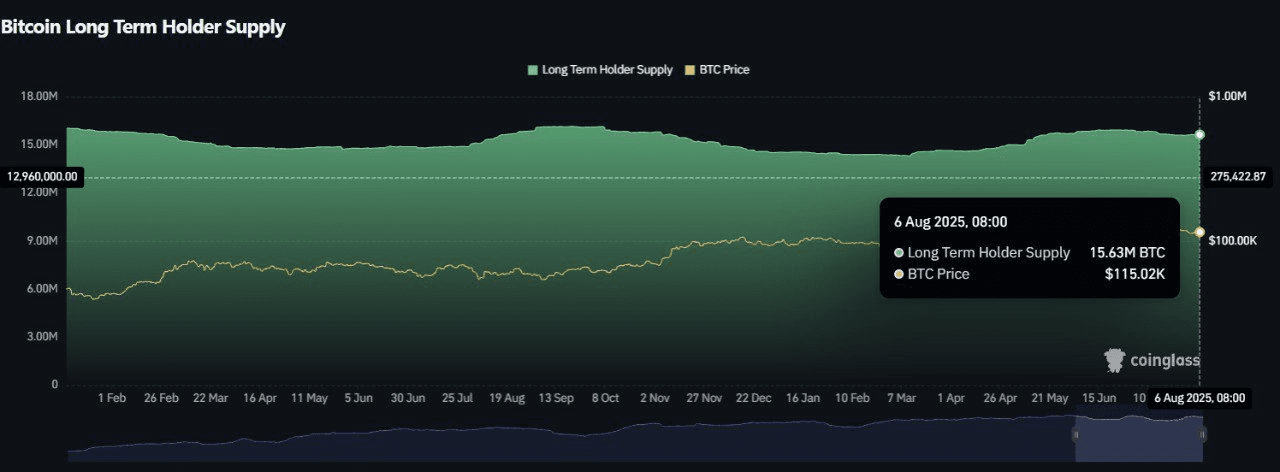The image size is (1280, 472).
Task: Click the 12,960,000.00 left axis label
Action: pyautogui.click(x=43, y=177)
